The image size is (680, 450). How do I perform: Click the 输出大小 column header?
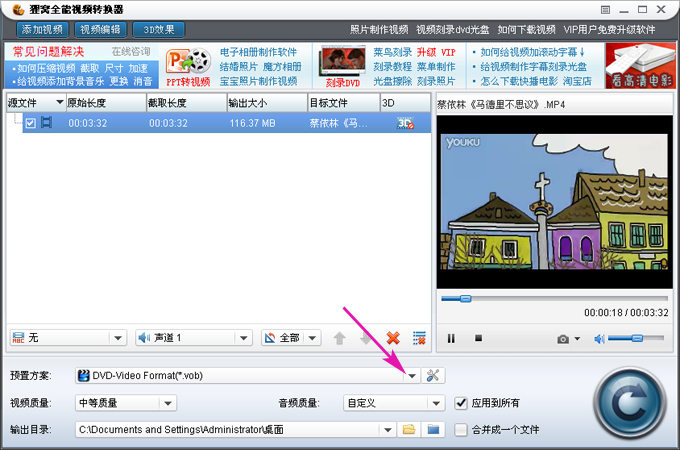point(267,103)
